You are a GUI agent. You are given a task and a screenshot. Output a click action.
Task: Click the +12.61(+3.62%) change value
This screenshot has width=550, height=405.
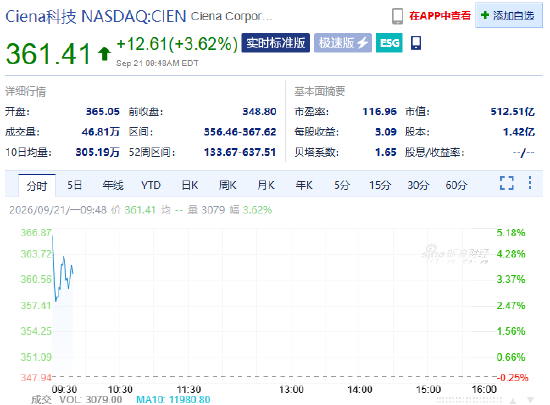coord(177,45)
